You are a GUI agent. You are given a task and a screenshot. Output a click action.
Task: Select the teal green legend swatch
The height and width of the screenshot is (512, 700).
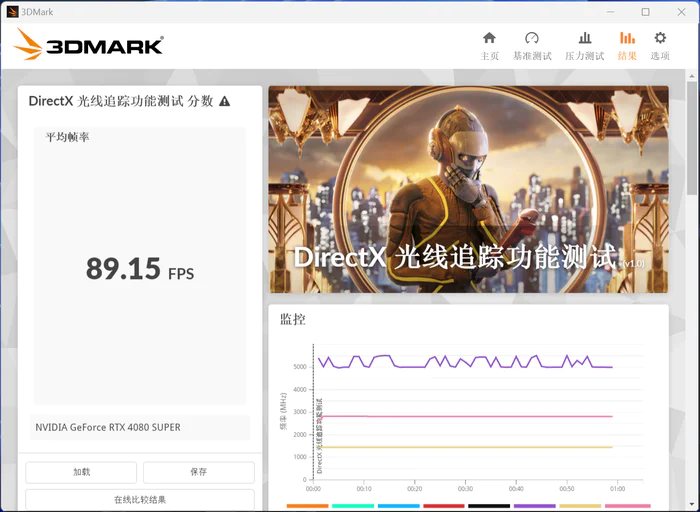[x=353, y=506]
